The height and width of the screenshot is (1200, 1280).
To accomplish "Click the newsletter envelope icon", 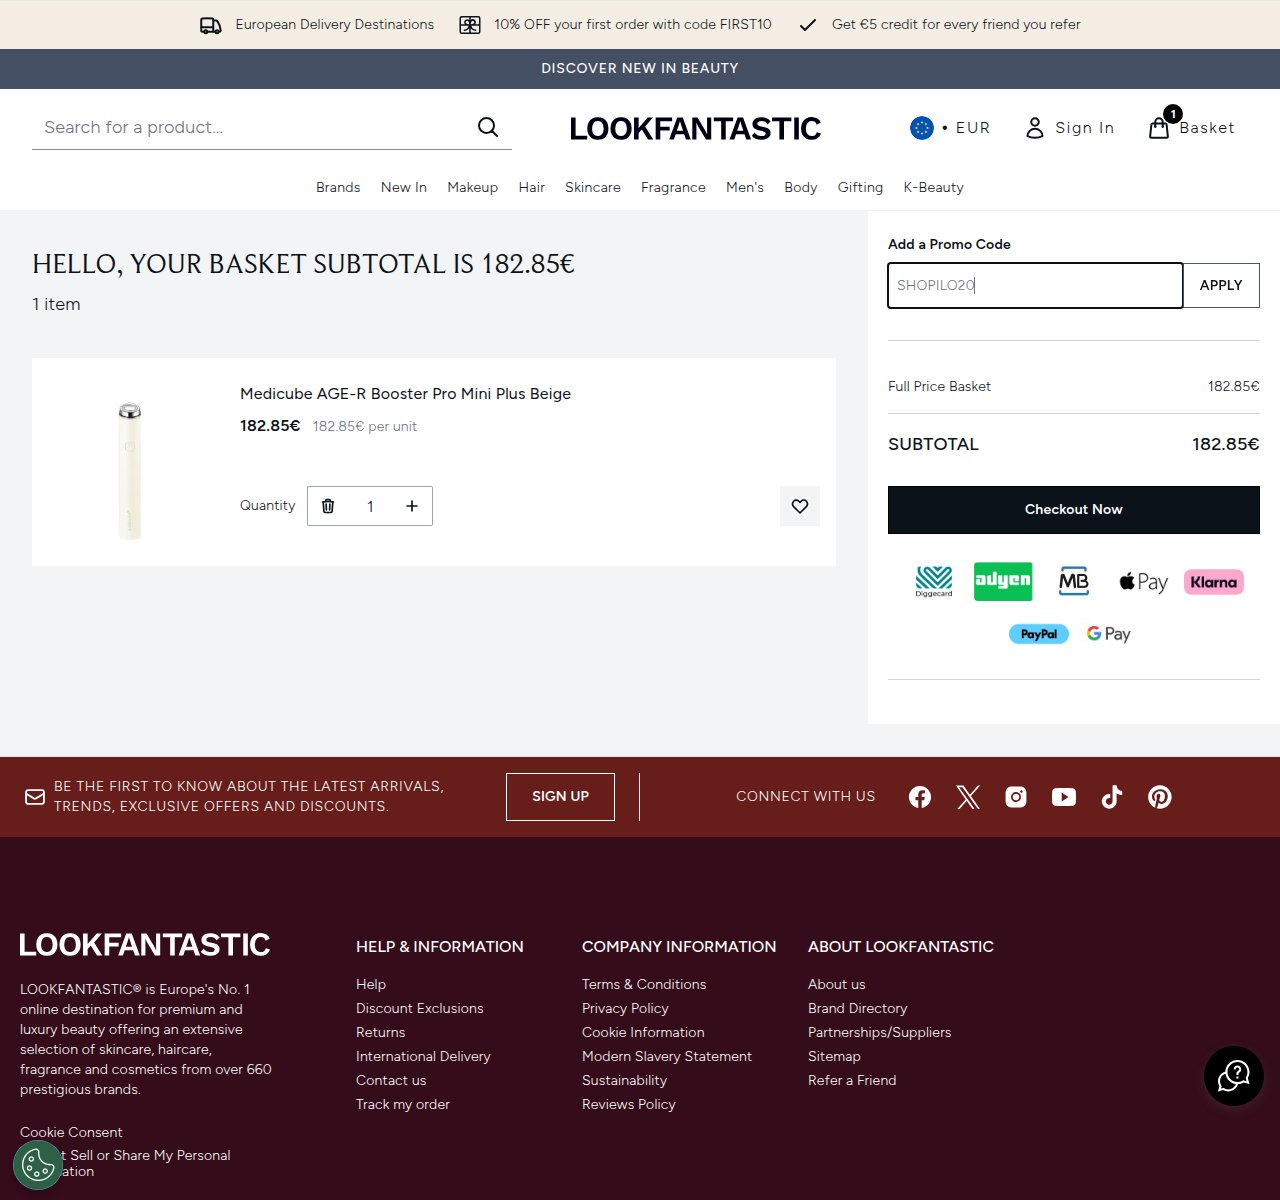I will pyautogui.click(x=35, y=797).
